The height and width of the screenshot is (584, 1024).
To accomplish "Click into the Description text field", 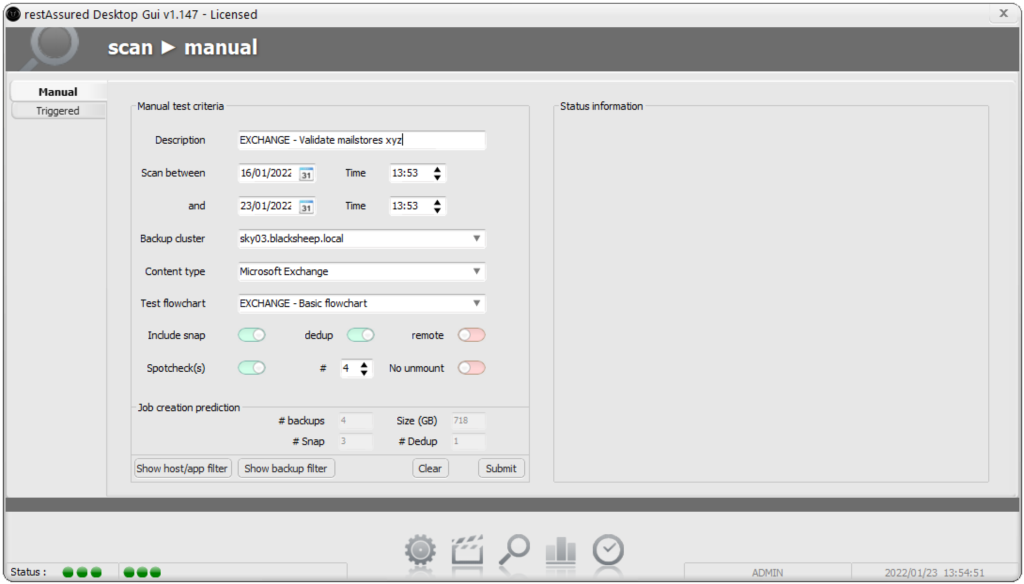I will (361, 140).
